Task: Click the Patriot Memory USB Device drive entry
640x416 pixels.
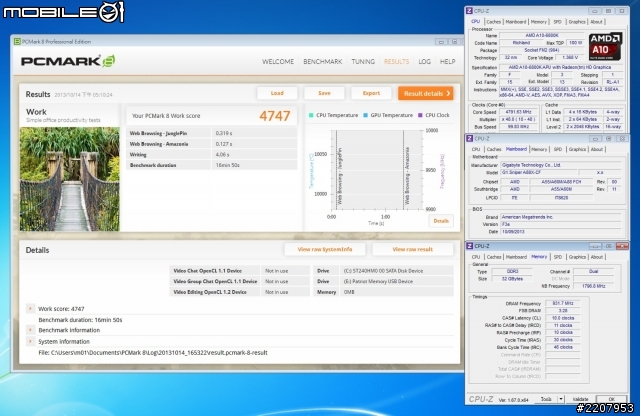Action: [x=383, y=281]
